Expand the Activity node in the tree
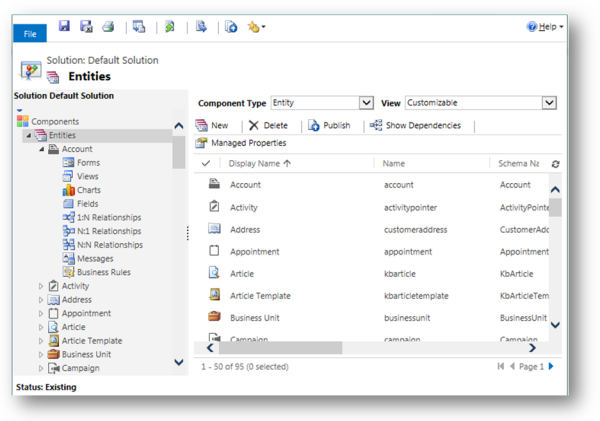 (x=41, y=286)
